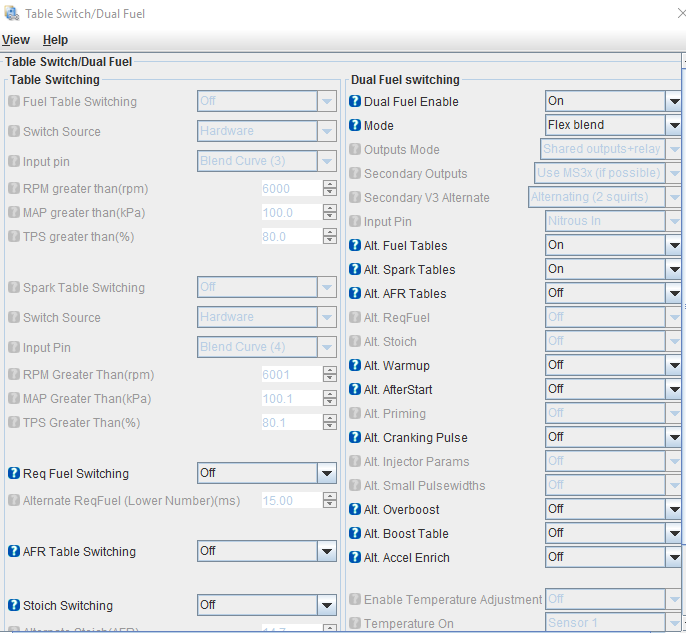Open help for Alt. Overboost

(355, 509)
